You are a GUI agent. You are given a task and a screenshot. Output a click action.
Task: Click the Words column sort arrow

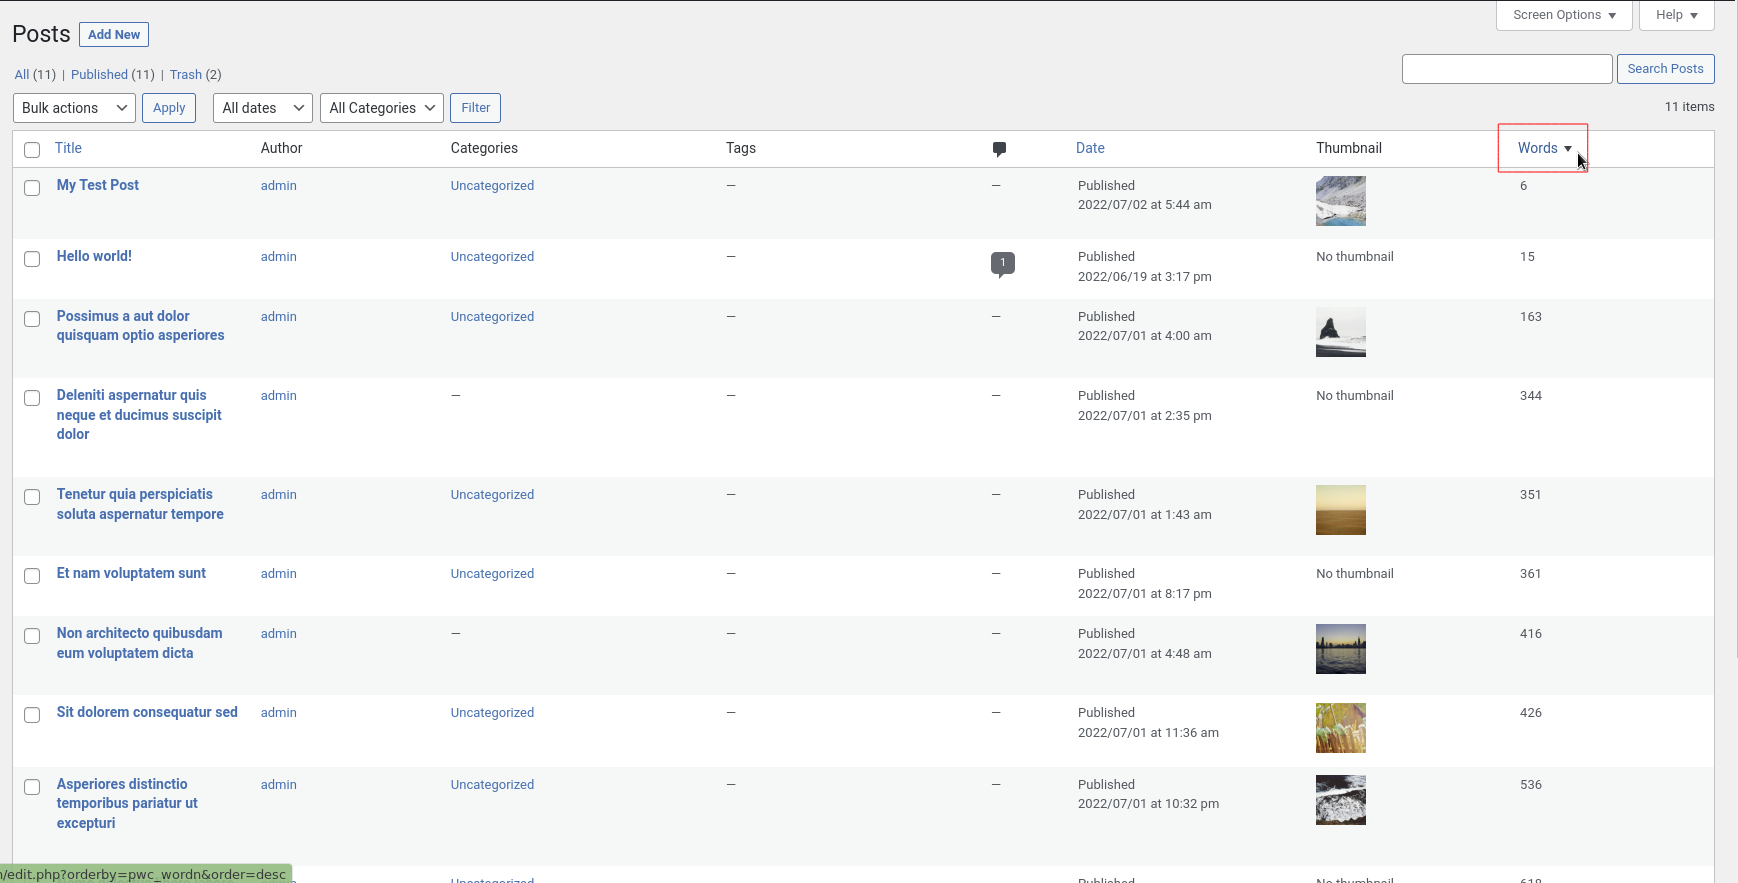point(1568,149)
